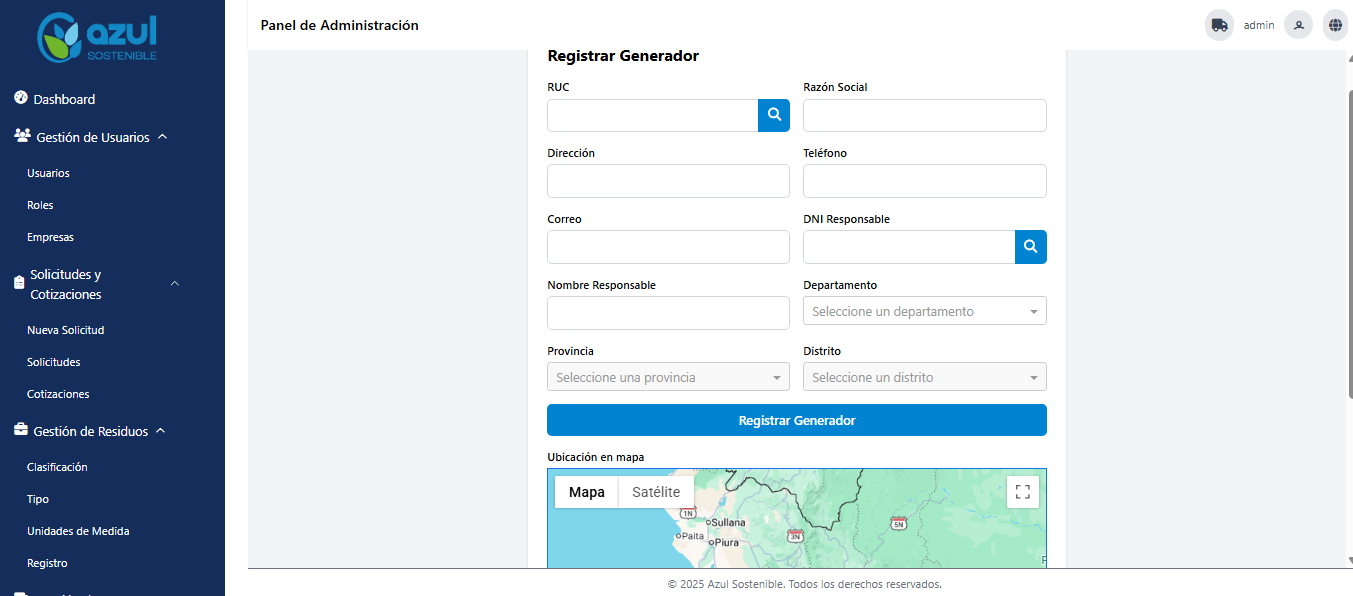
Task: Open Registro under Gestión de Residuos
Action: coord(47,563)
